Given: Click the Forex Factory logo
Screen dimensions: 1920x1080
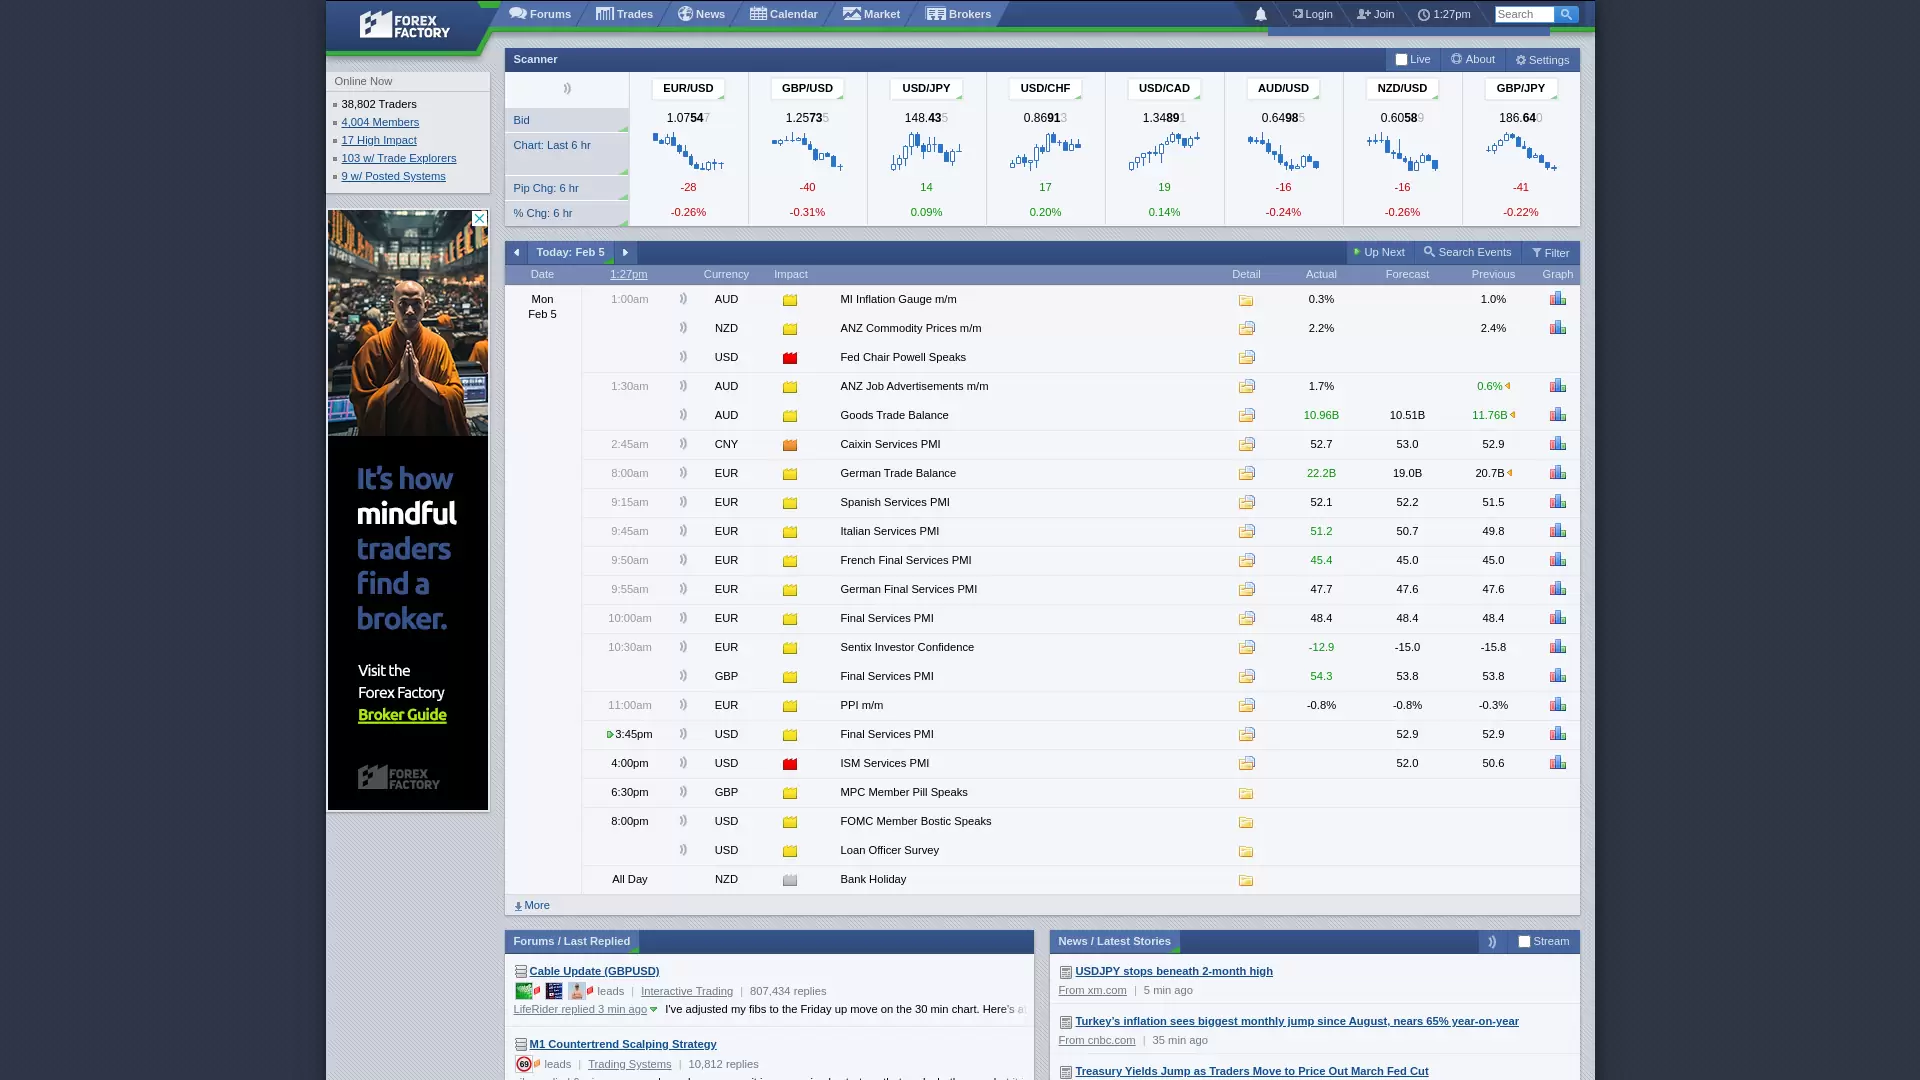Looking at the screenshot, I should click(405, 25).
